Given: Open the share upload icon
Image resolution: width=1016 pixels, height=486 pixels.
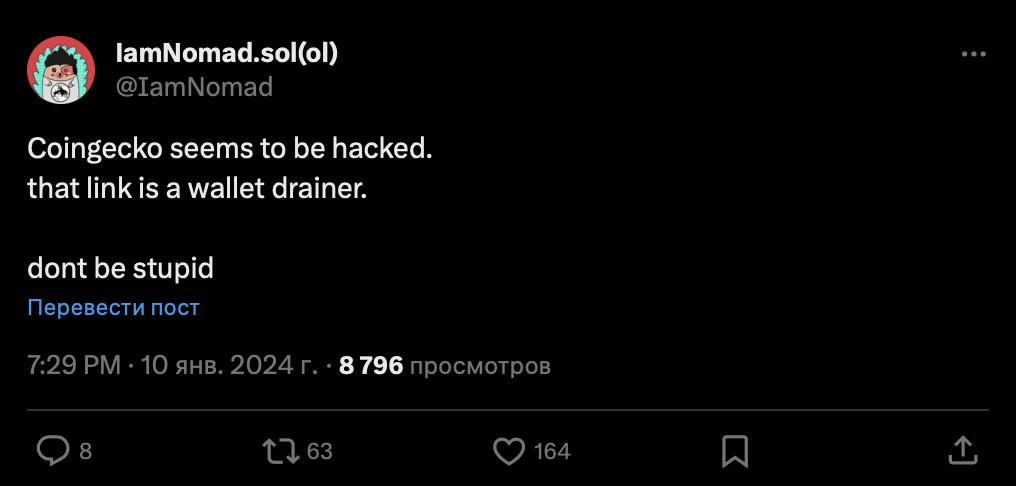Looking at the screenshot, I should pos(962,450).
